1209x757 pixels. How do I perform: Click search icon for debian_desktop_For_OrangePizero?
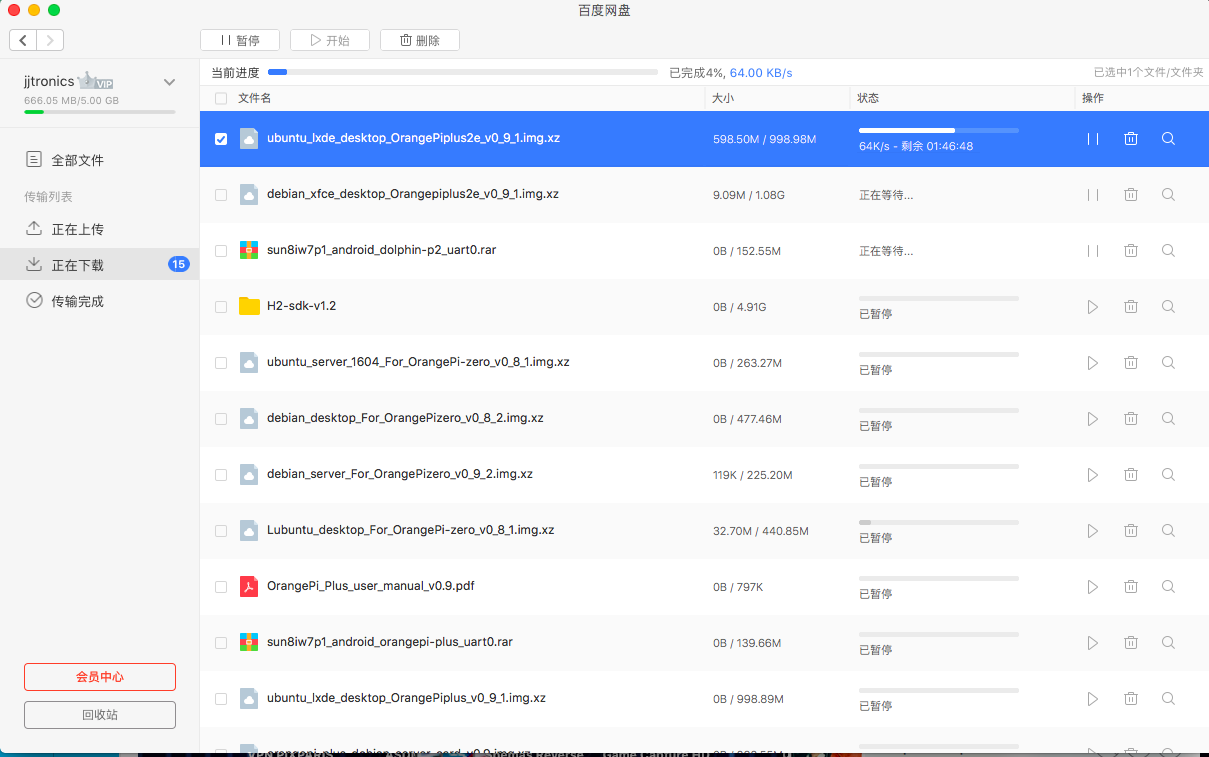tap(1168, 419)
